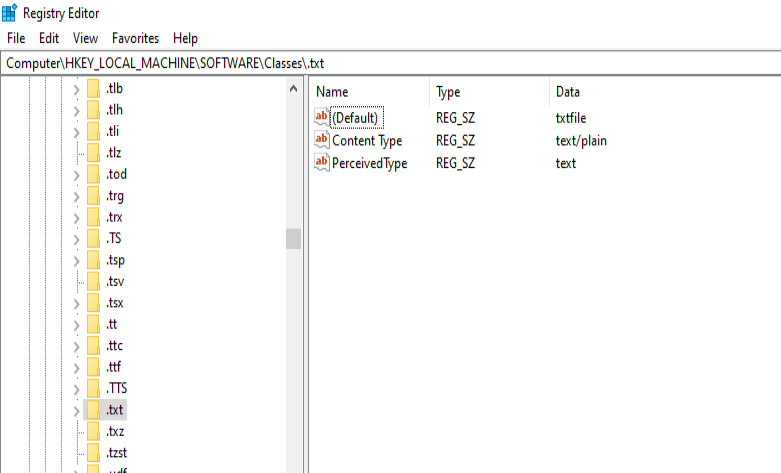Click the Registry Editor app icon in title bar
This screenshot has height=473, width=781.
10,13
